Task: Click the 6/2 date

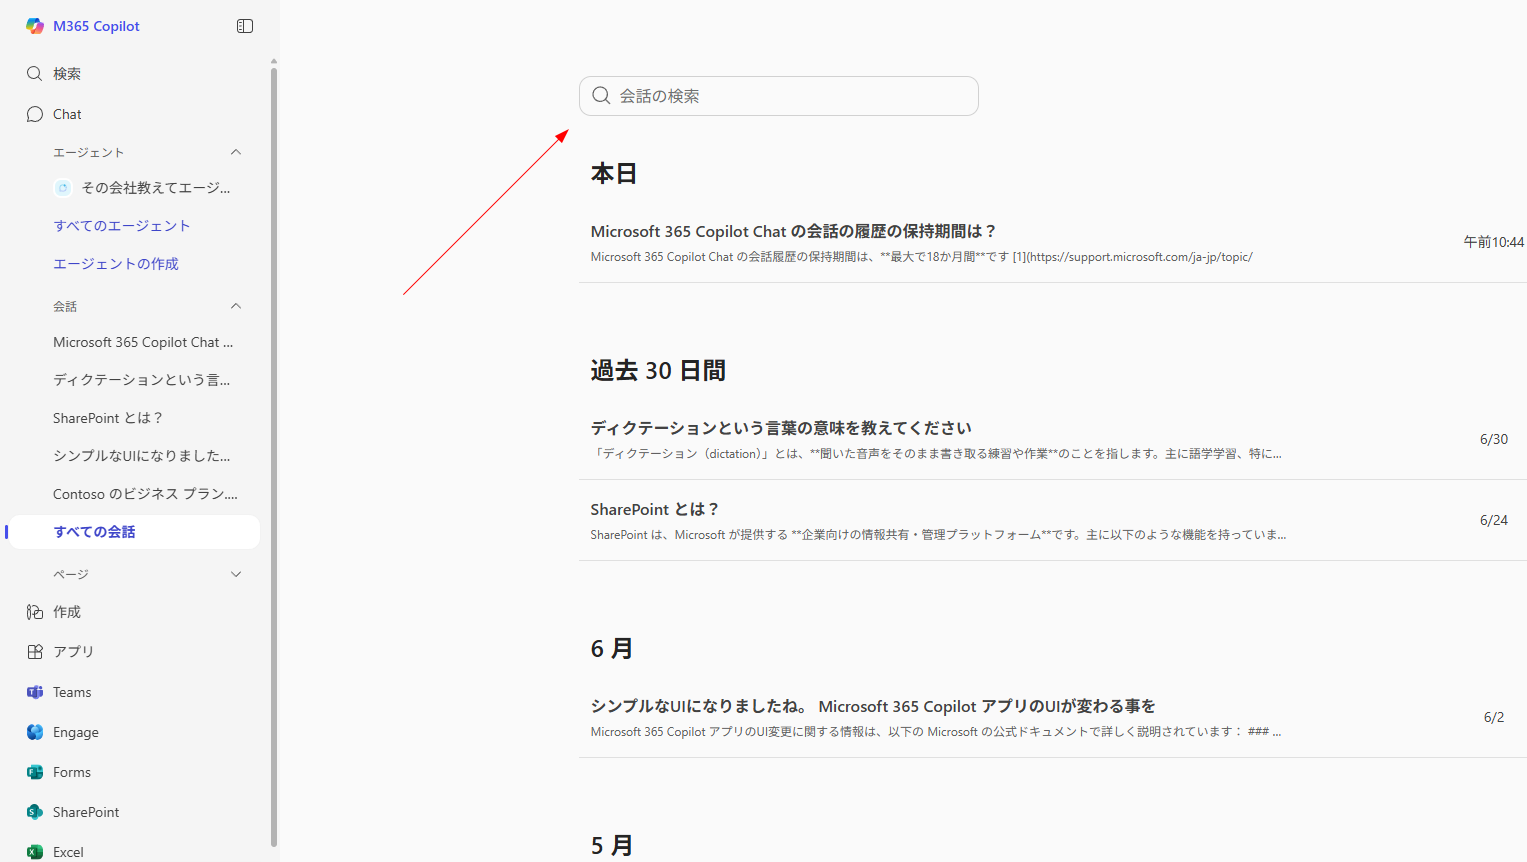Action: click(1494, 717)
